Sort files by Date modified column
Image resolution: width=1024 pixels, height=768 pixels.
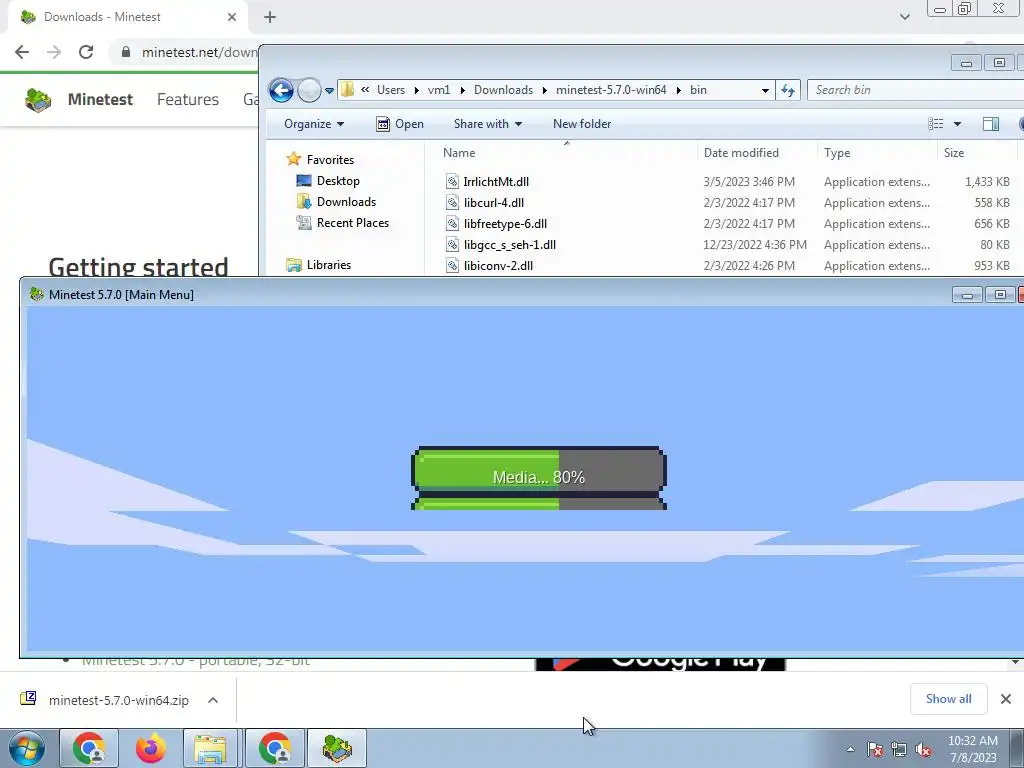pyautogui.click(x=741, y=153)
